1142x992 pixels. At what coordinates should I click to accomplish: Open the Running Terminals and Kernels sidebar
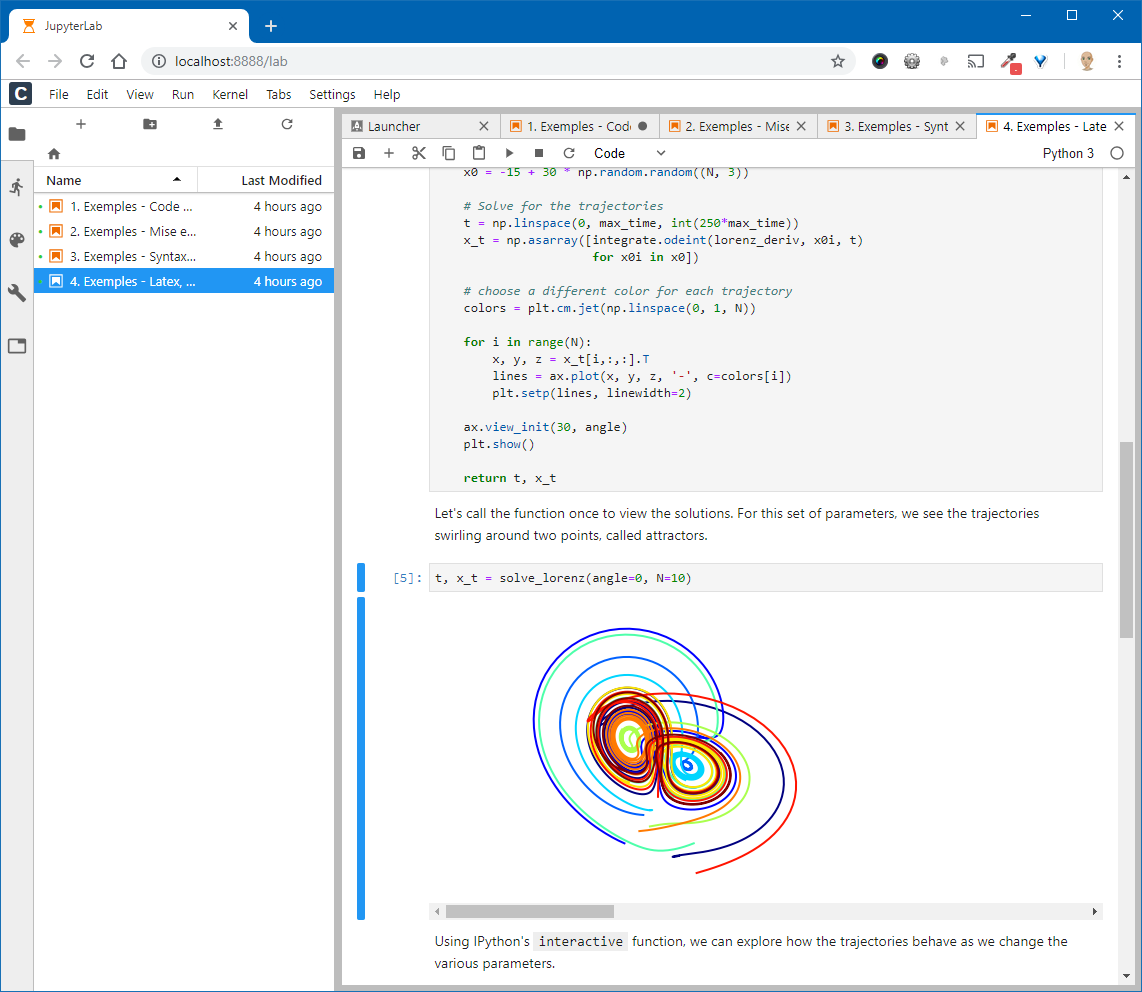16,187
